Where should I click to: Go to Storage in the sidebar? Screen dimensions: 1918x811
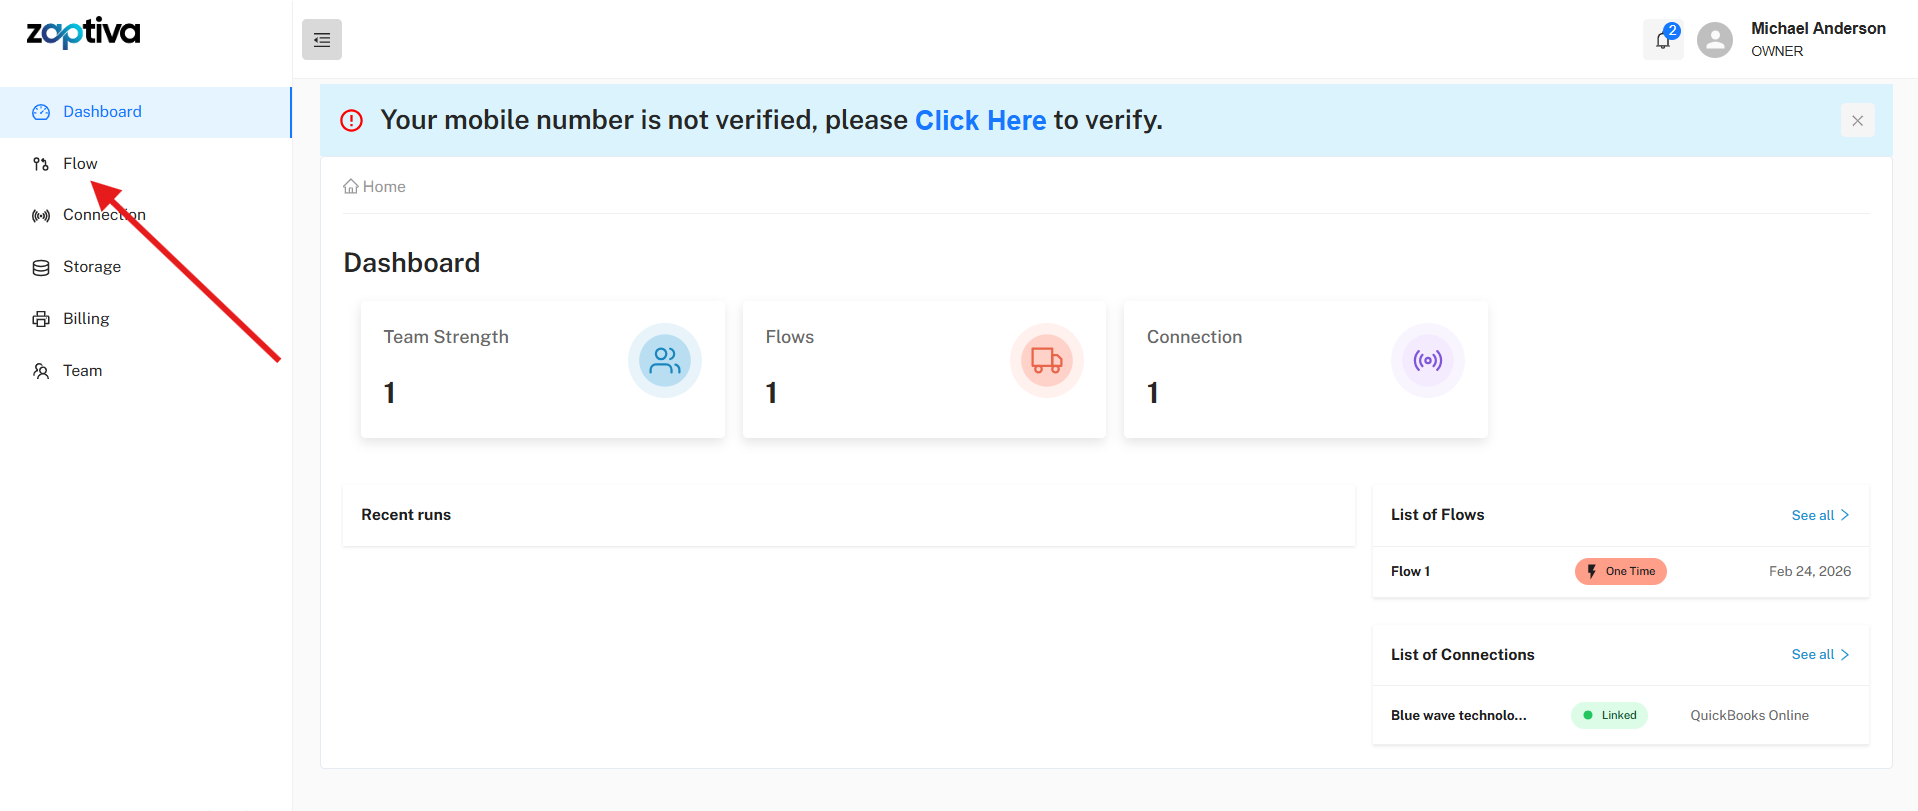coord(91,267)
